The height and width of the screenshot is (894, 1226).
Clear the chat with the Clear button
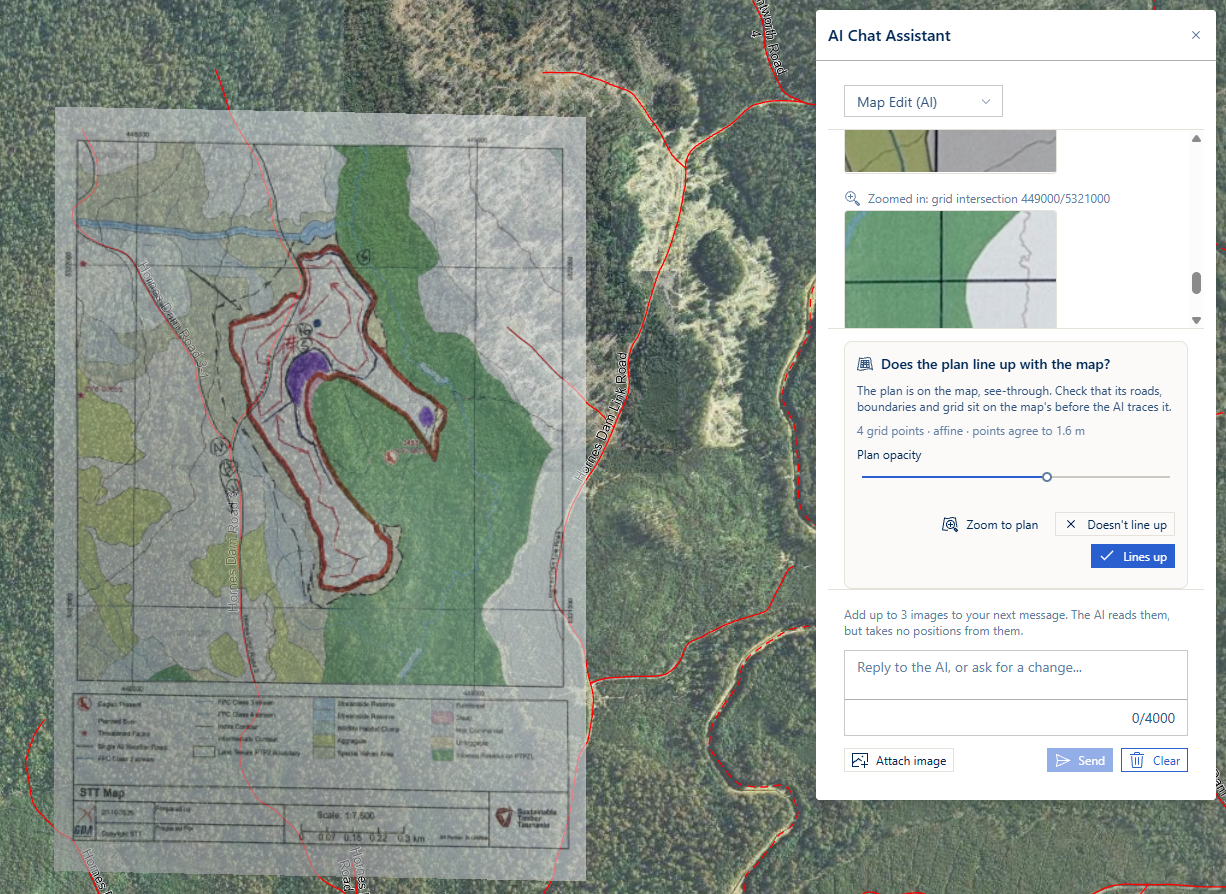coord(1155,760)
